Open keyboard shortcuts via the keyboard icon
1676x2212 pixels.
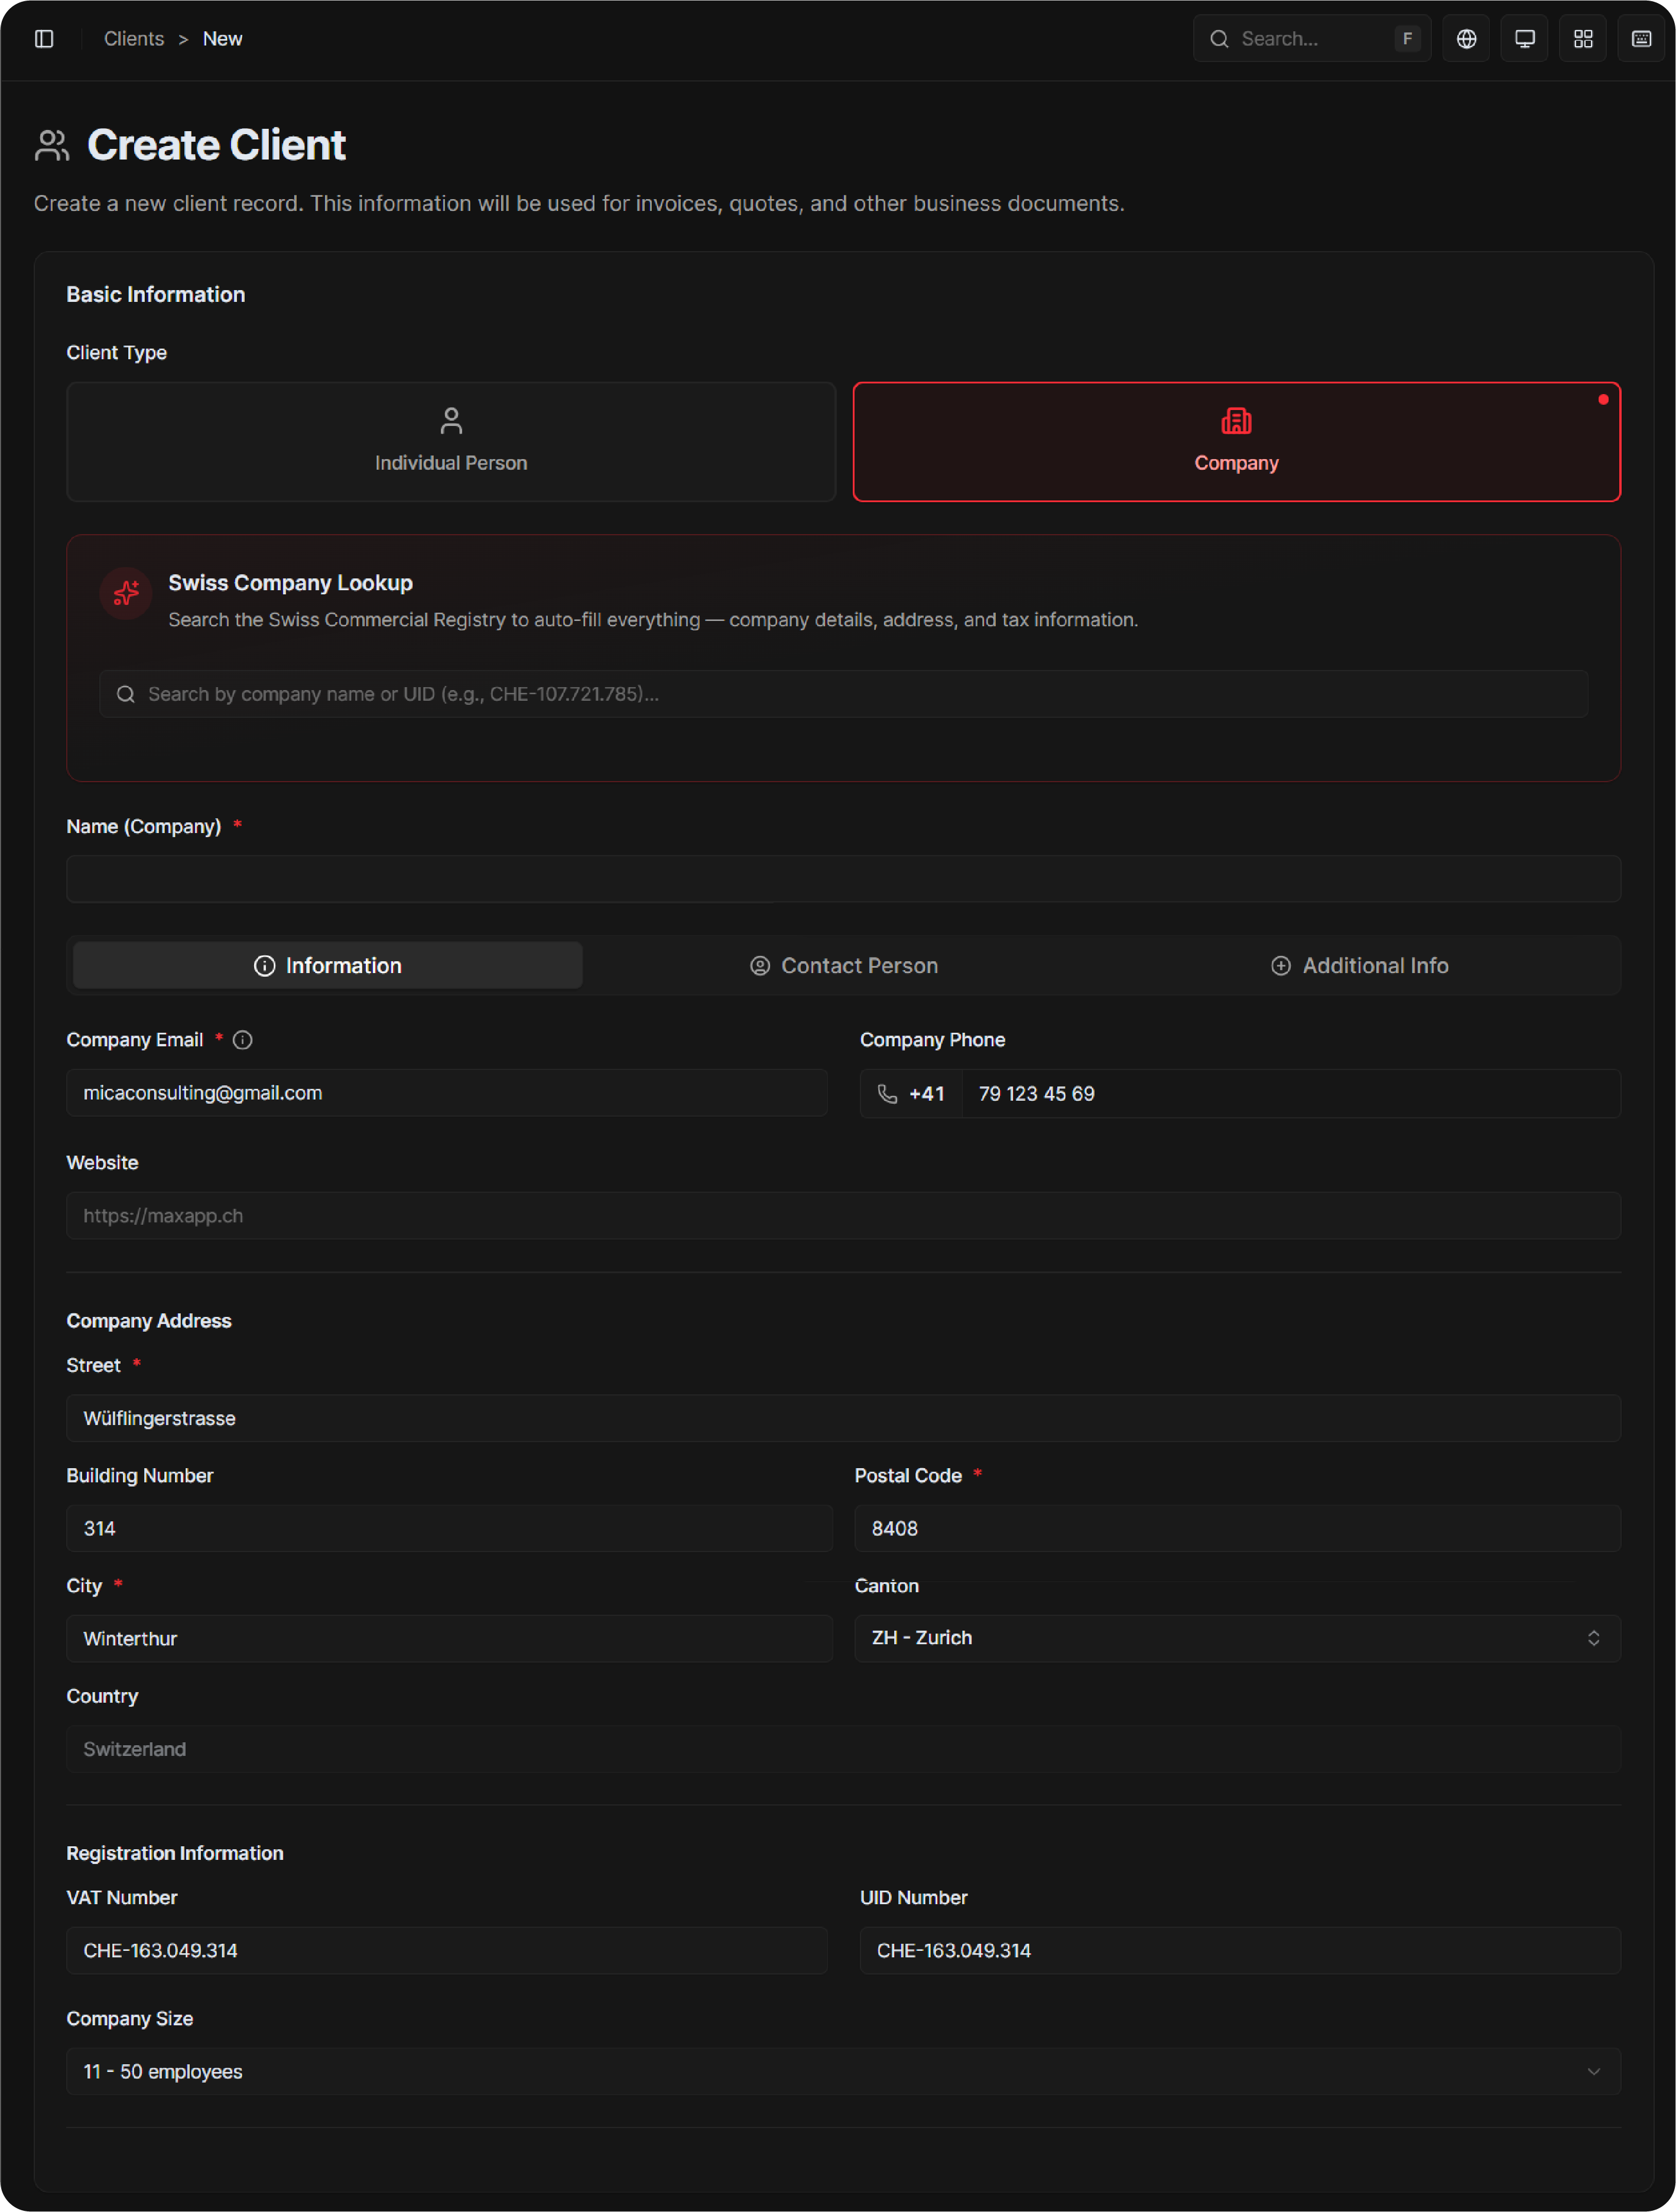1641,38
